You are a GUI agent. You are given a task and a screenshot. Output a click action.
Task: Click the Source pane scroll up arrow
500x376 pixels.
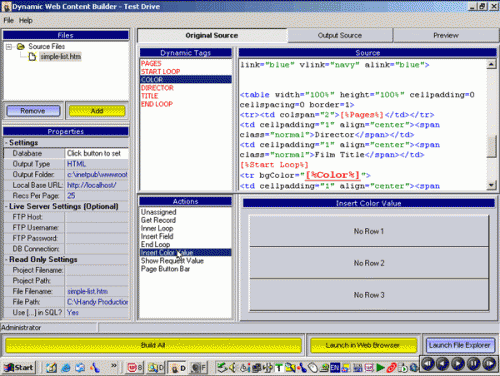491,64
